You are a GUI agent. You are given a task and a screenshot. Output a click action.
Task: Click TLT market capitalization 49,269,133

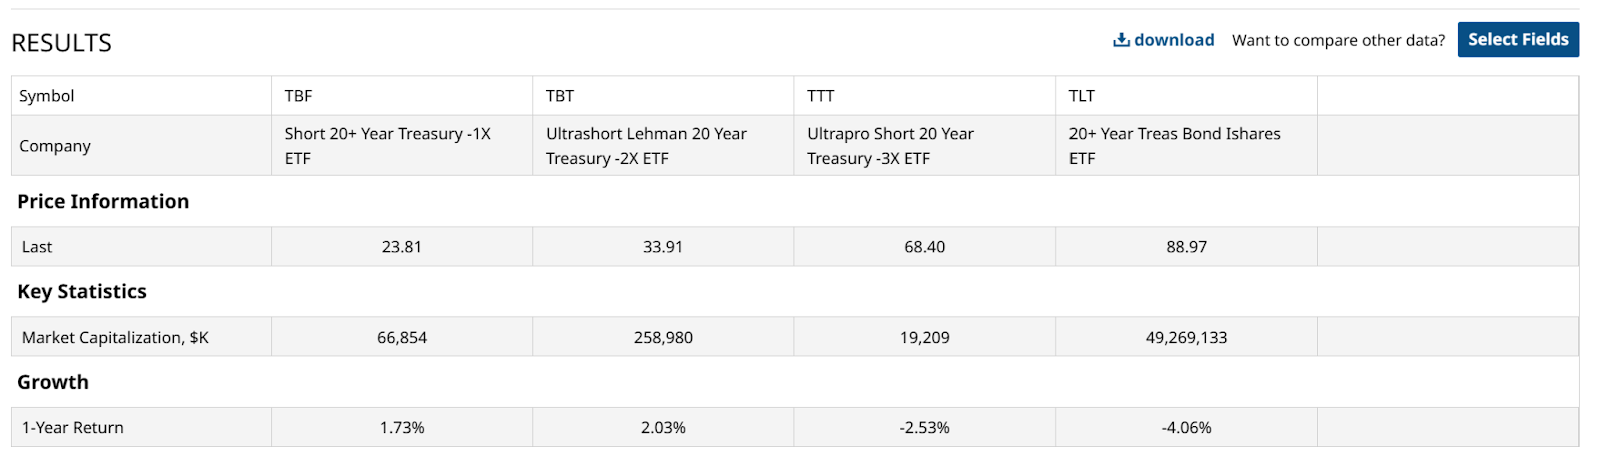point(1186,338)
